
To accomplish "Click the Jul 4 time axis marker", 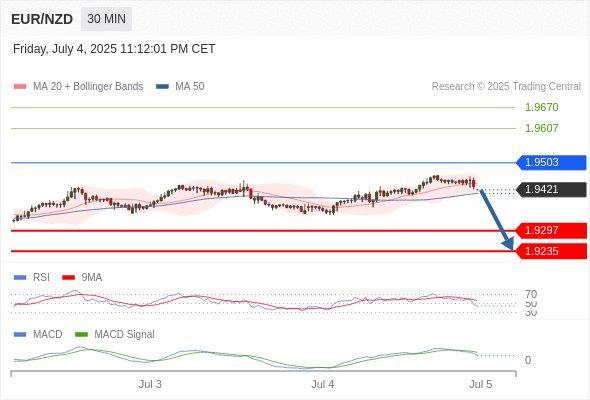I will point(322,384).
